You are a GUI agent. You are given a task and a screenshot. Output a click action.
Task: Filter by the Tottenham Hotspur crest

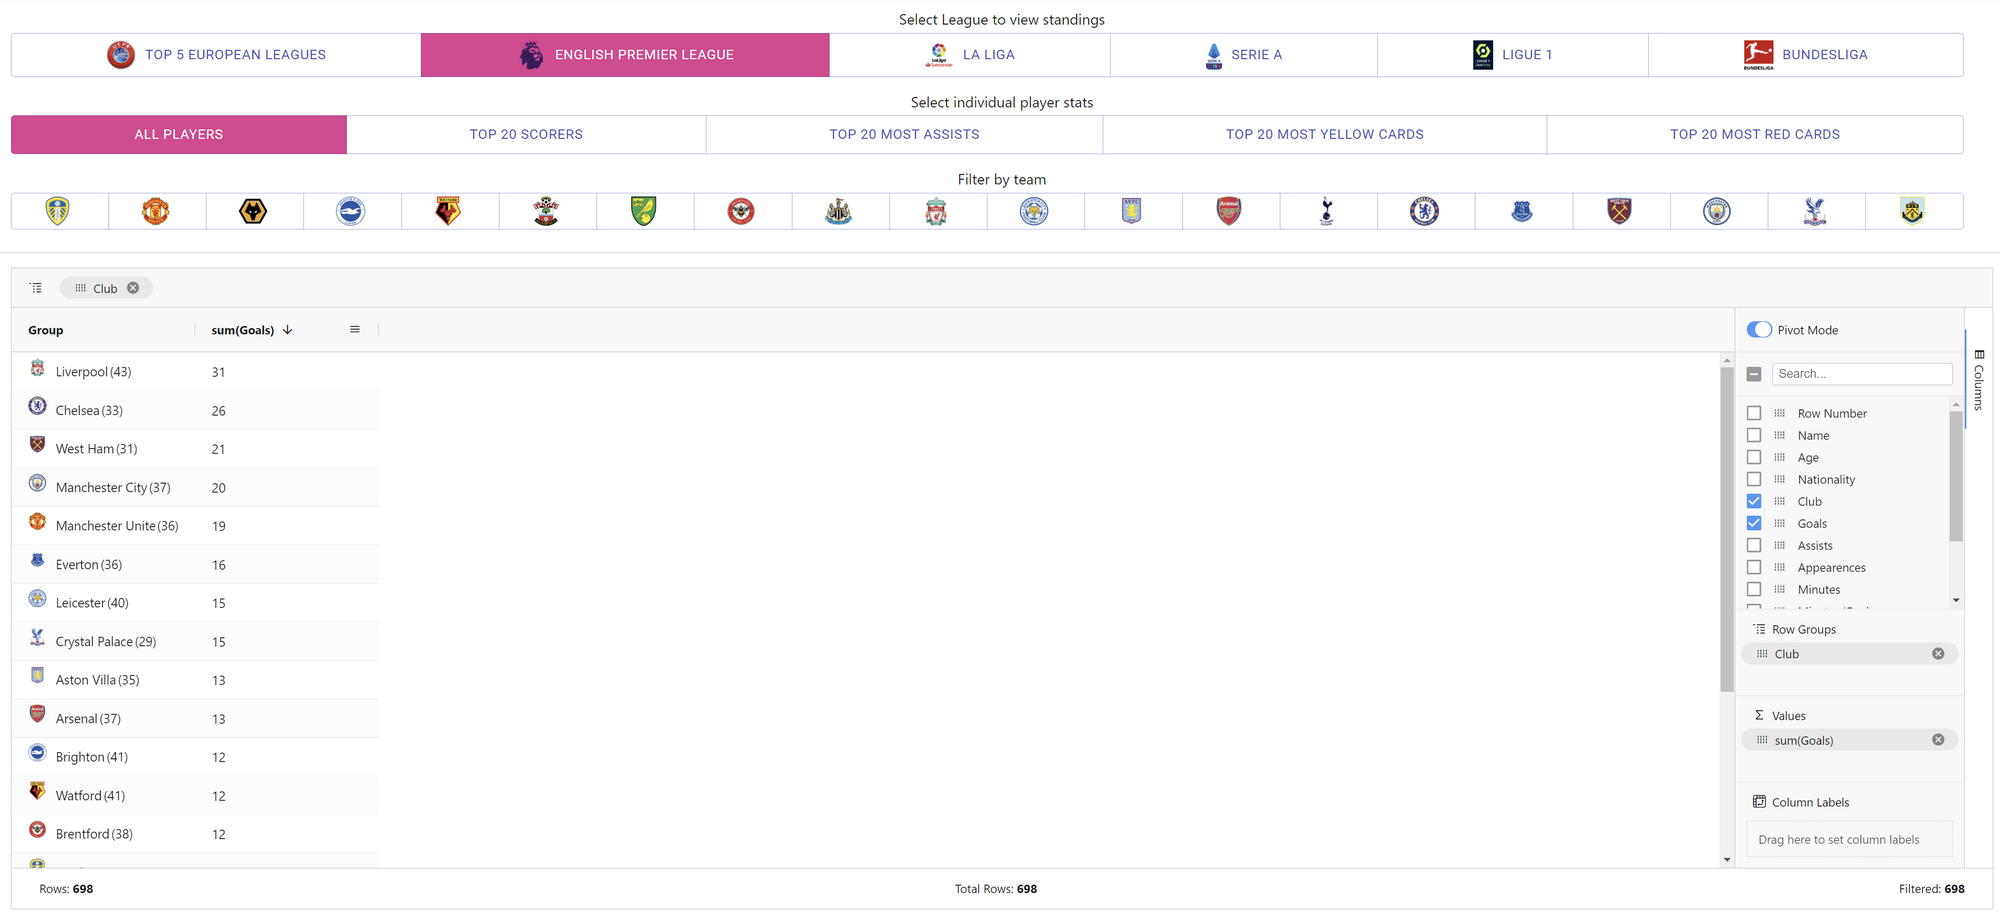1326,211
